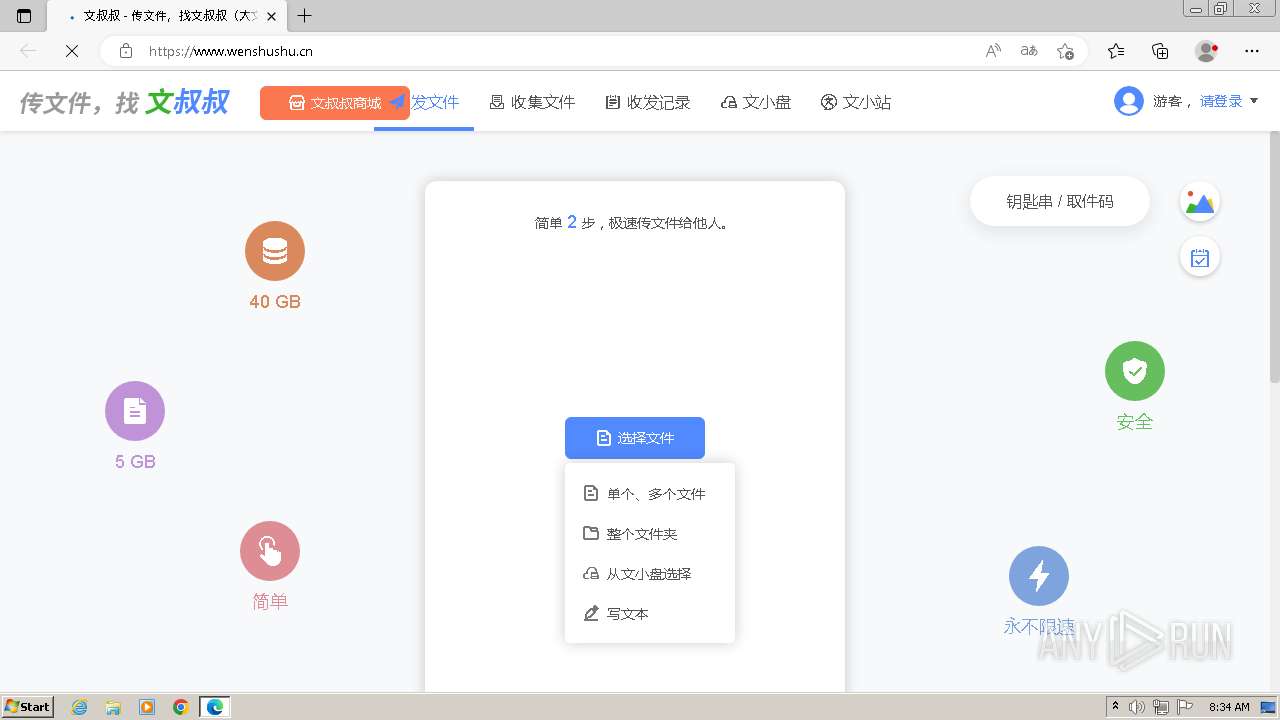The image size is (1280, 720).
Task: View site information lock icon
Action: tap(126, 51)
